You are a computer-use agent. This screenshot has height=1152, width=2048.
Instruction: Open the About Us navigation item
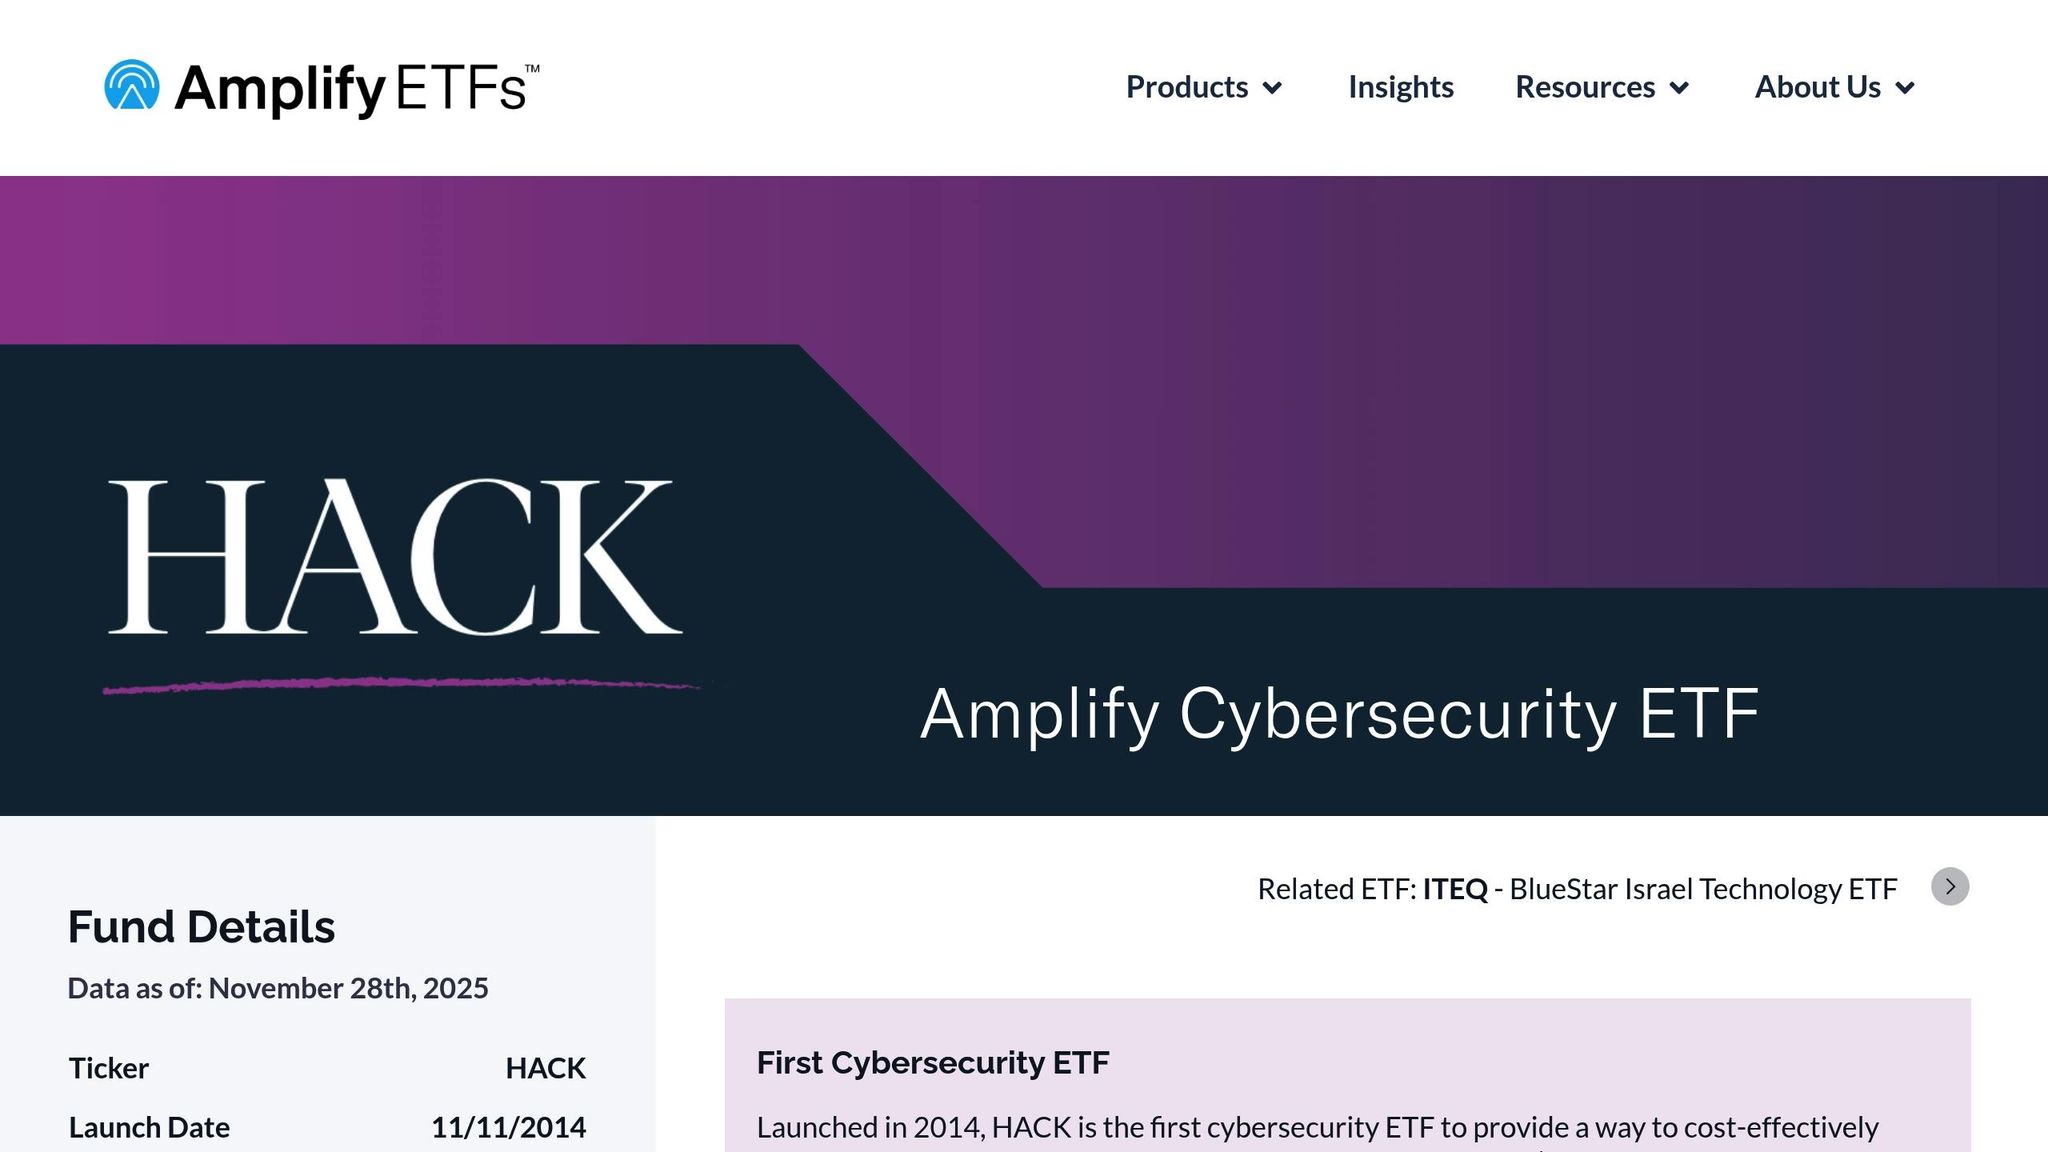point(1819,88)
